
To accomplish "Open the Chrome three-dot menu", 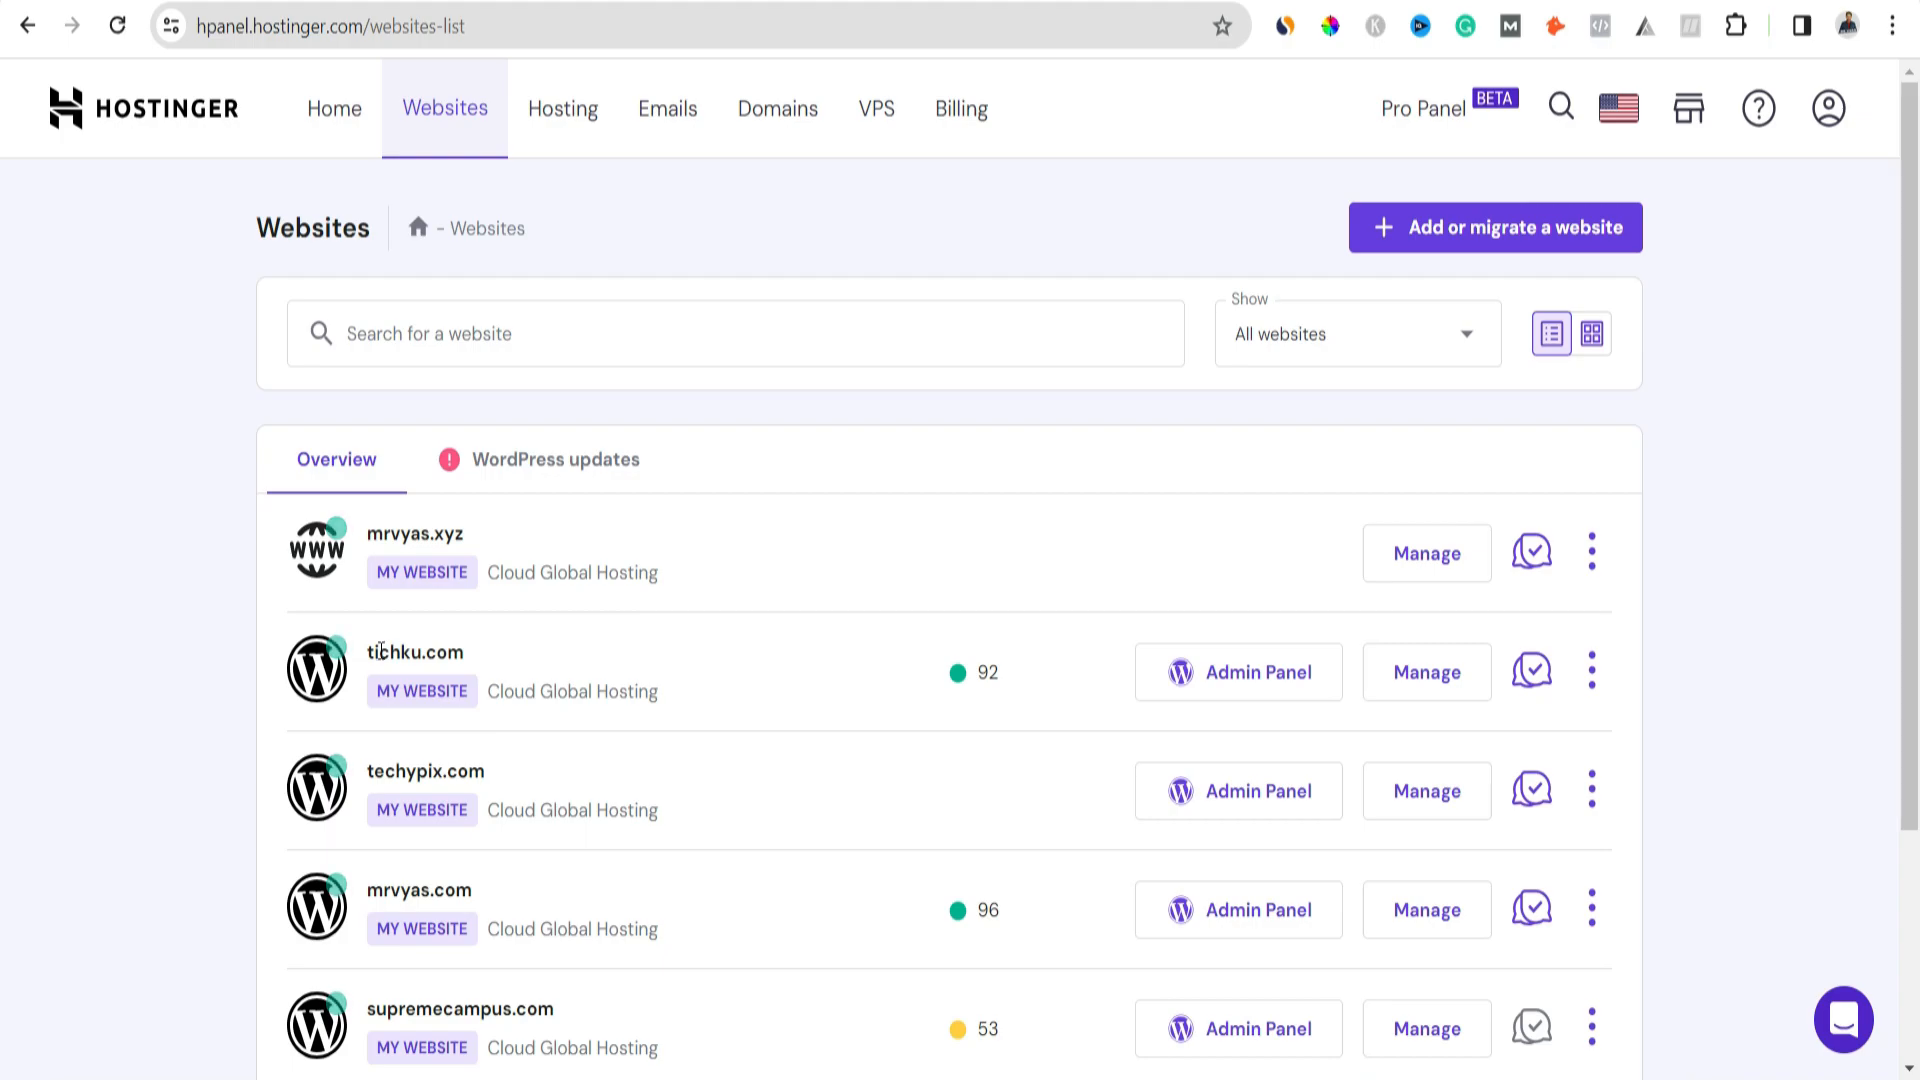I will tap(1892, 26).
